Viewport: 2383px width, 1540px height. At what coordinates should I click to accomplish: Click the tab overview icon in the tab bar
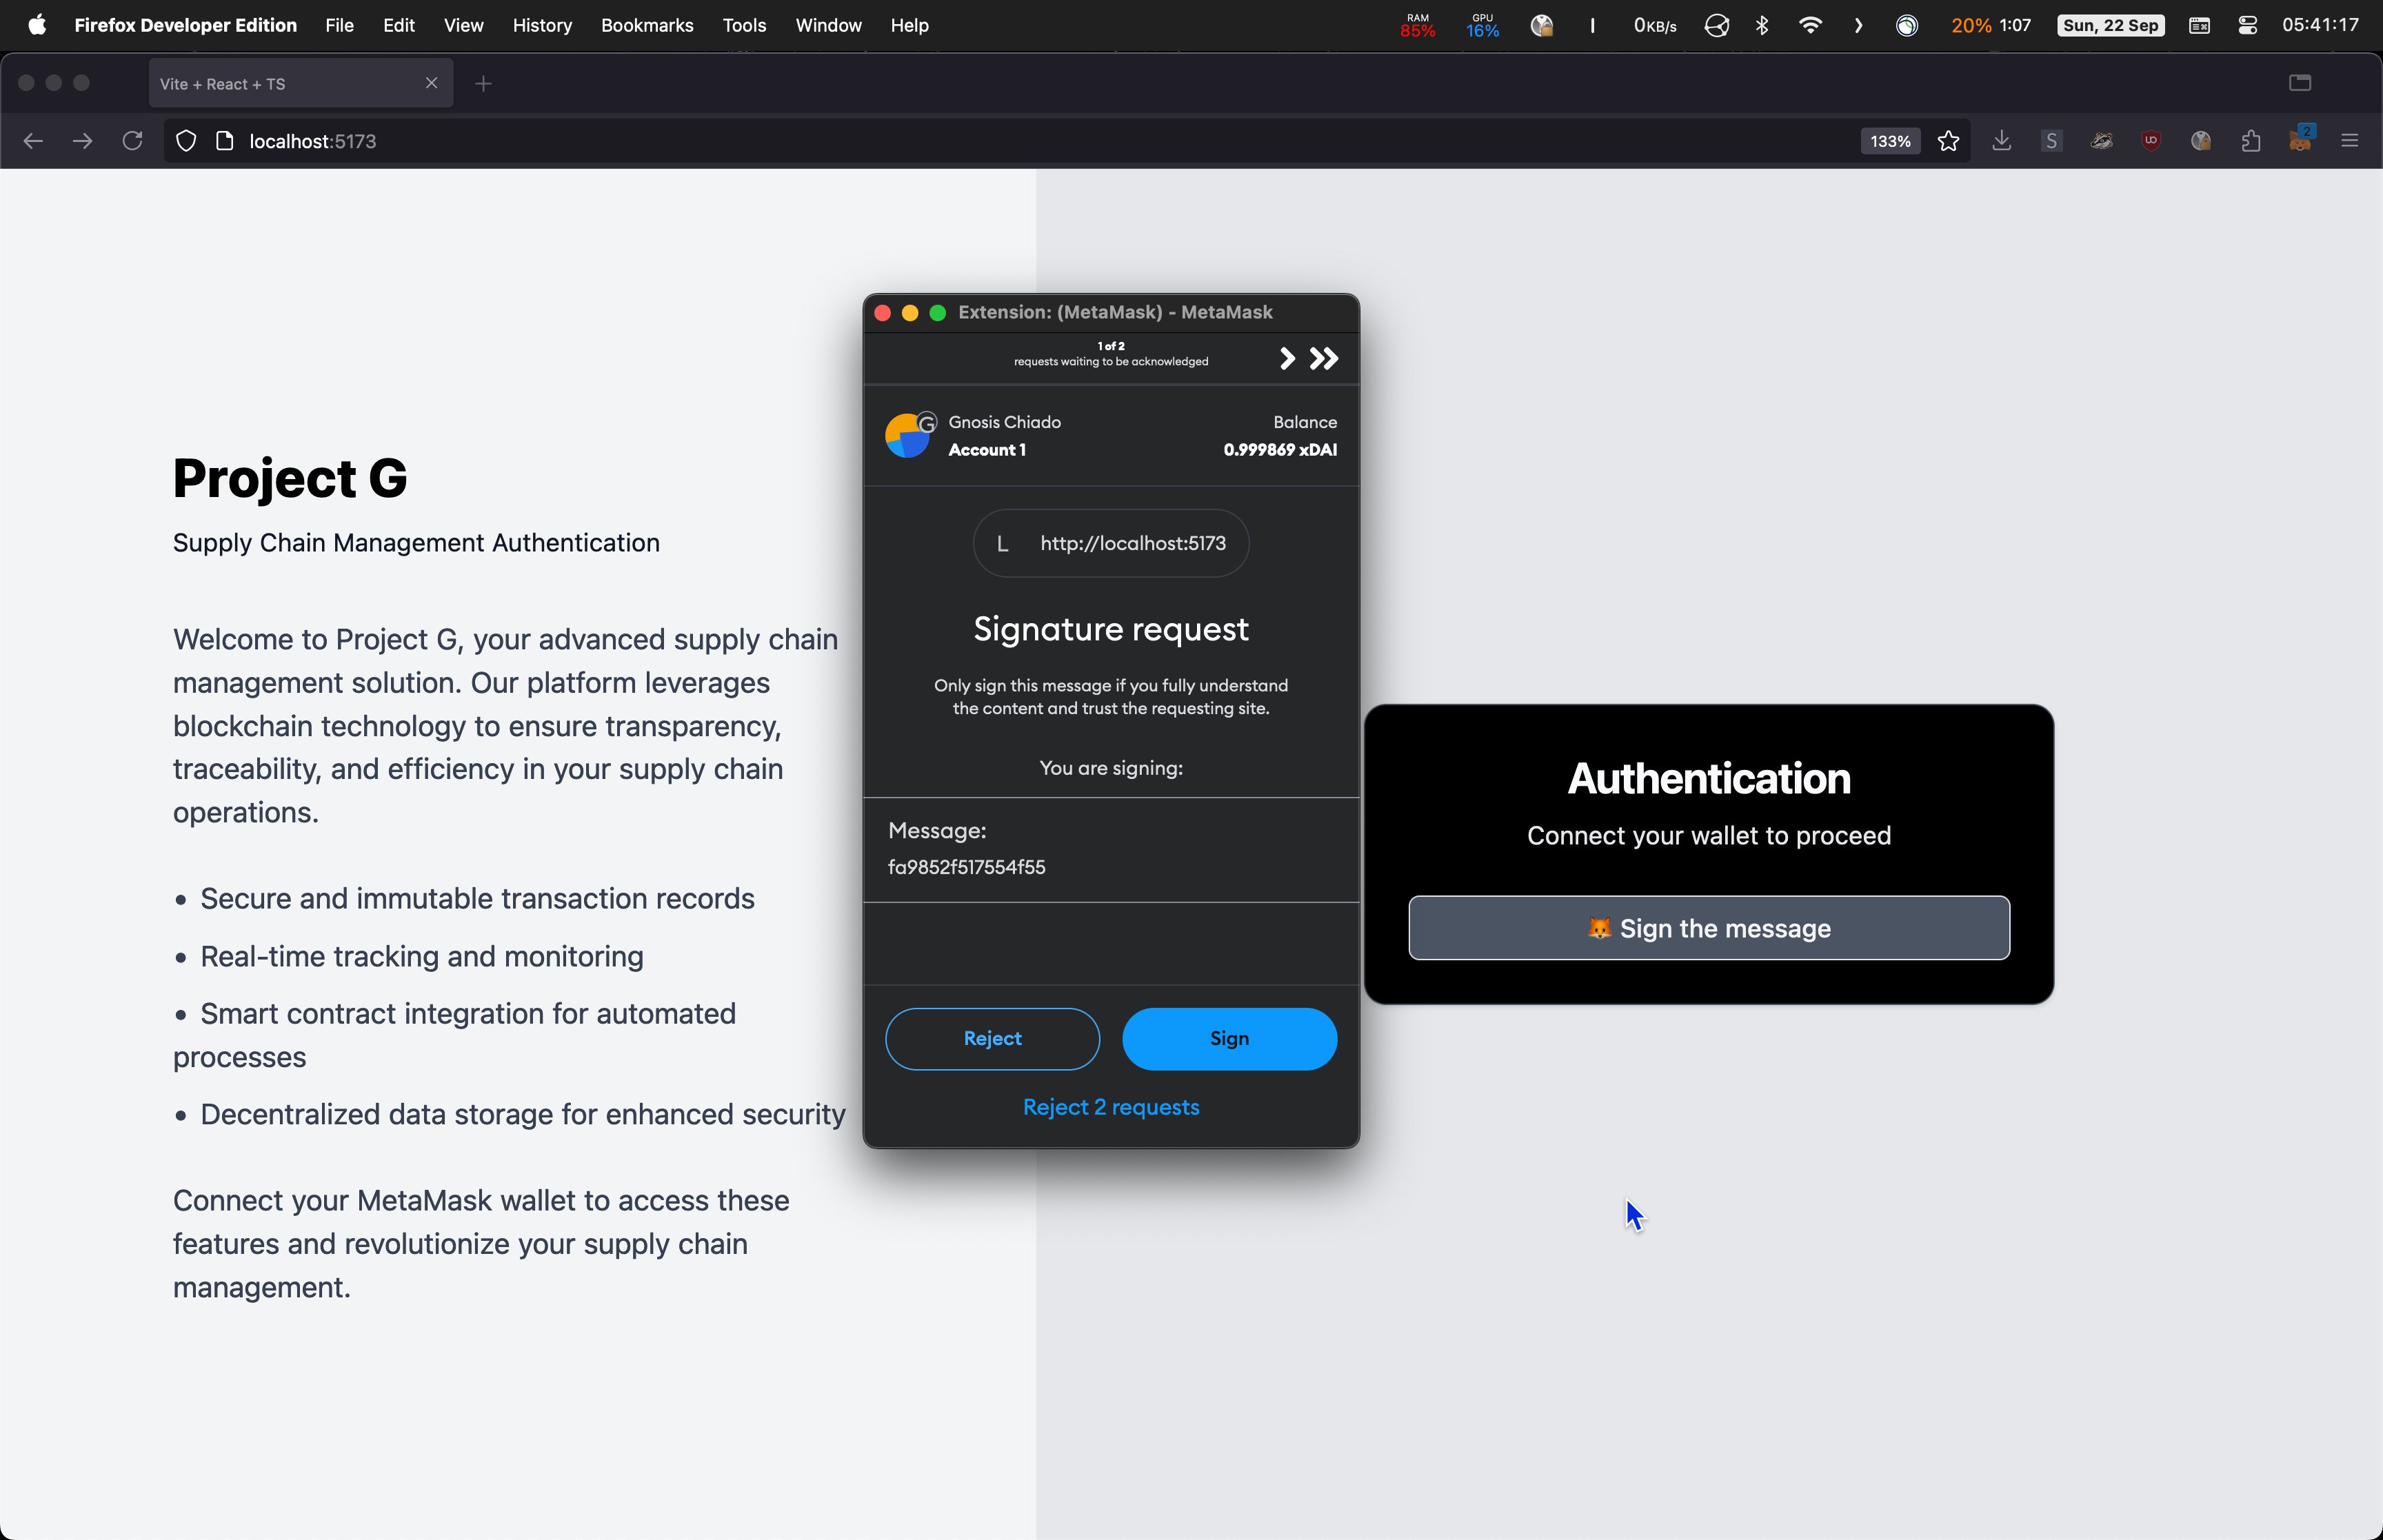coord(2300,83)
